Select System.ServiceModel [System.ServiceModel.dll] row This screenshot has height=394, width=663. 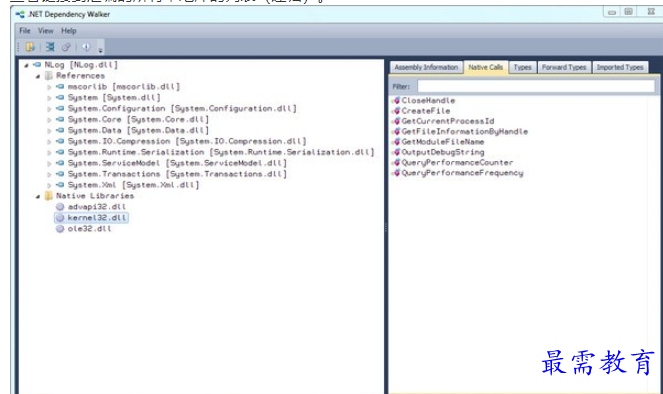click(177, 163)
